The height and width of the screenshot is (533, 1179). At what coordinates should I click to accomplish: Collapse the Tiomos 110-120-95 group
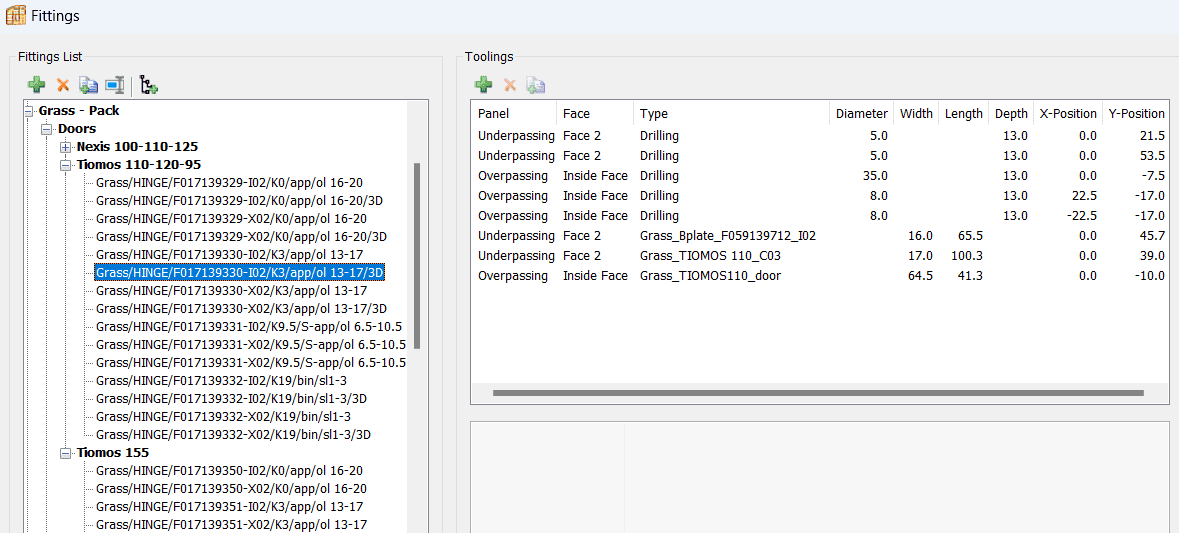tap(65, 165)
